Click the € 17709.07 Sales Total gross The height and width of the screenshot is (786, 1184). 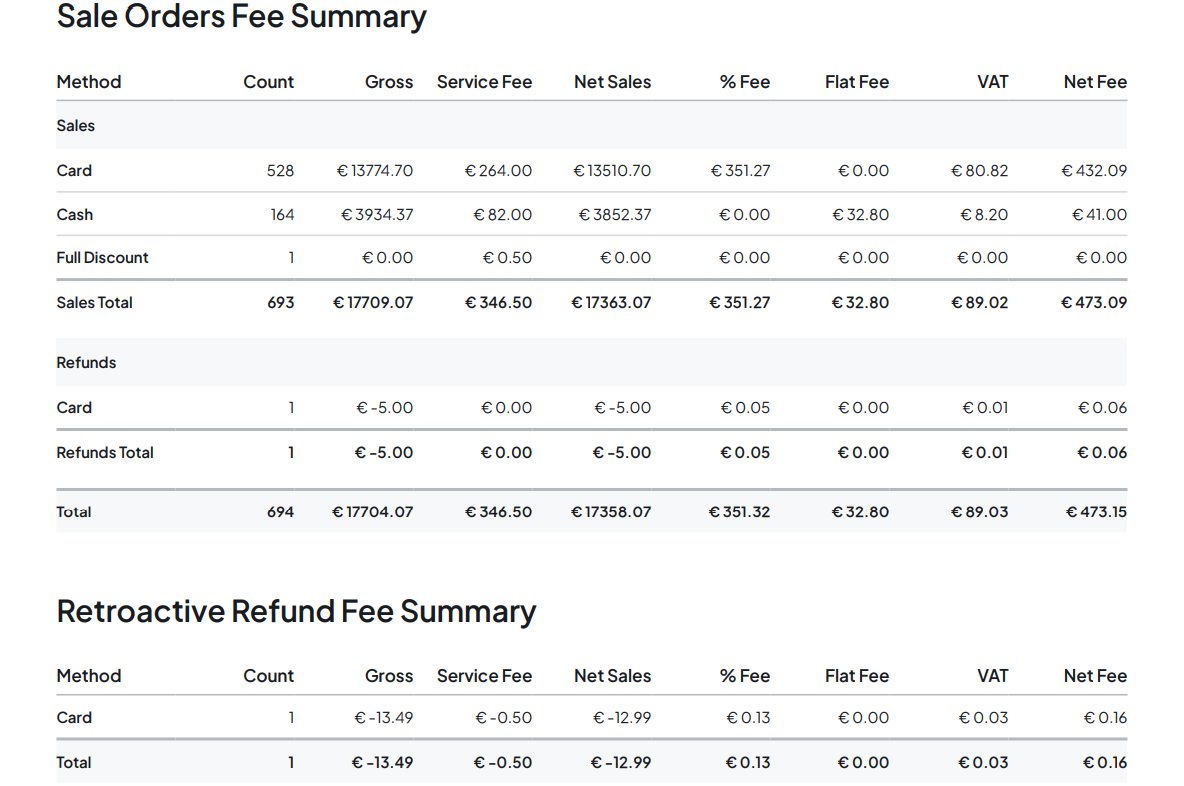point(373,303)
